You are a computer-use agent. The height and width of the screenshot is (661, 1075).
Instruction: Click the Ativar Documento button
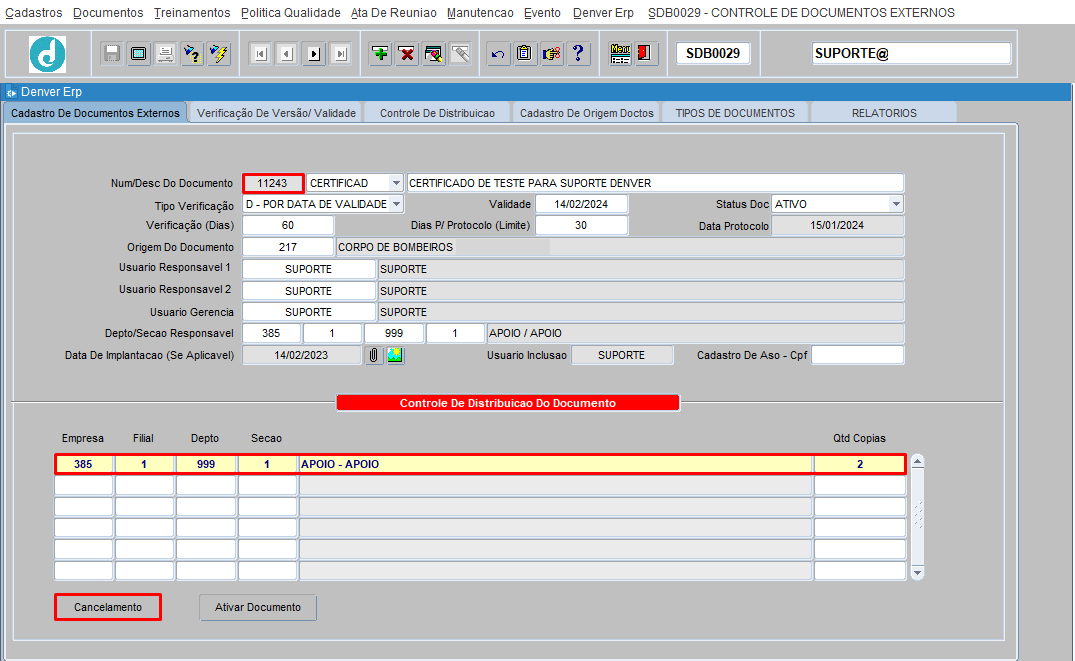tap(258, 608)
